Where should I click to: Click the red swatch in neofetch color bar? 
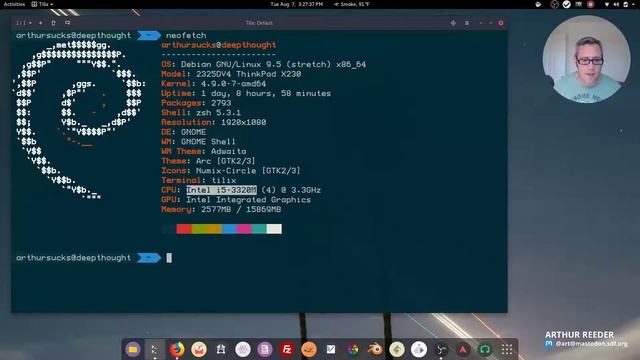184,229
